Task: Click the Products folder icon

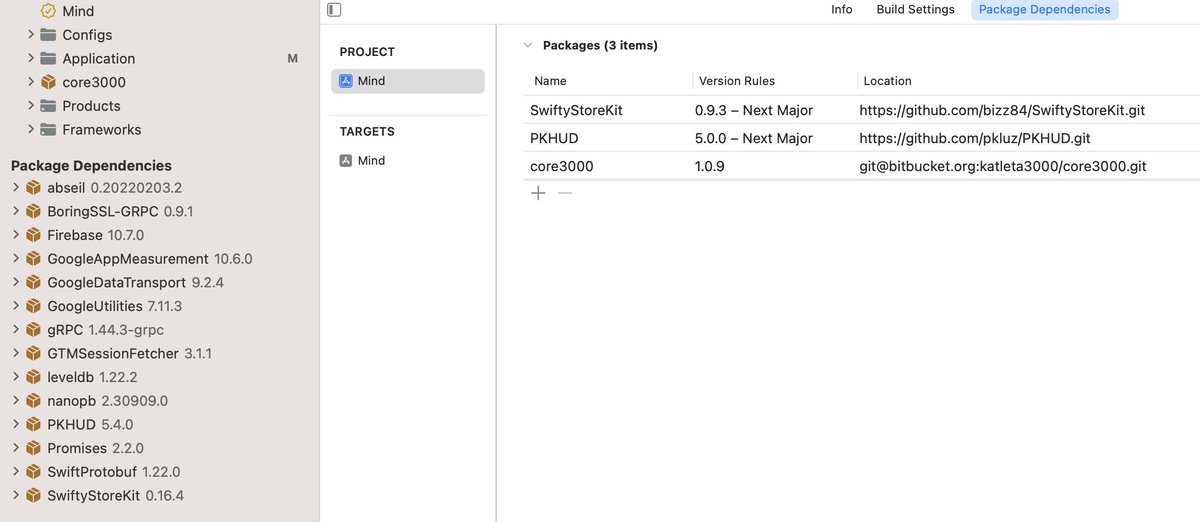Action: [x=48, y=106]
